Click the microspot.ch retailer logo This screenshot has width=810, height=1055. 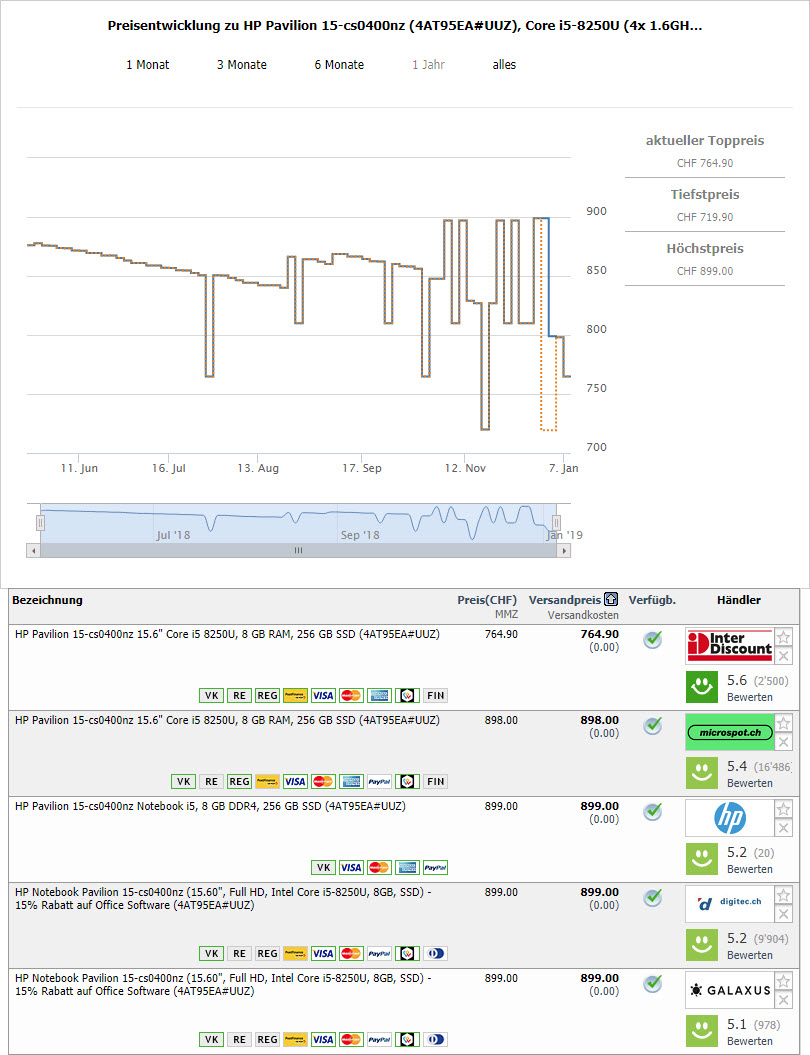729,732
